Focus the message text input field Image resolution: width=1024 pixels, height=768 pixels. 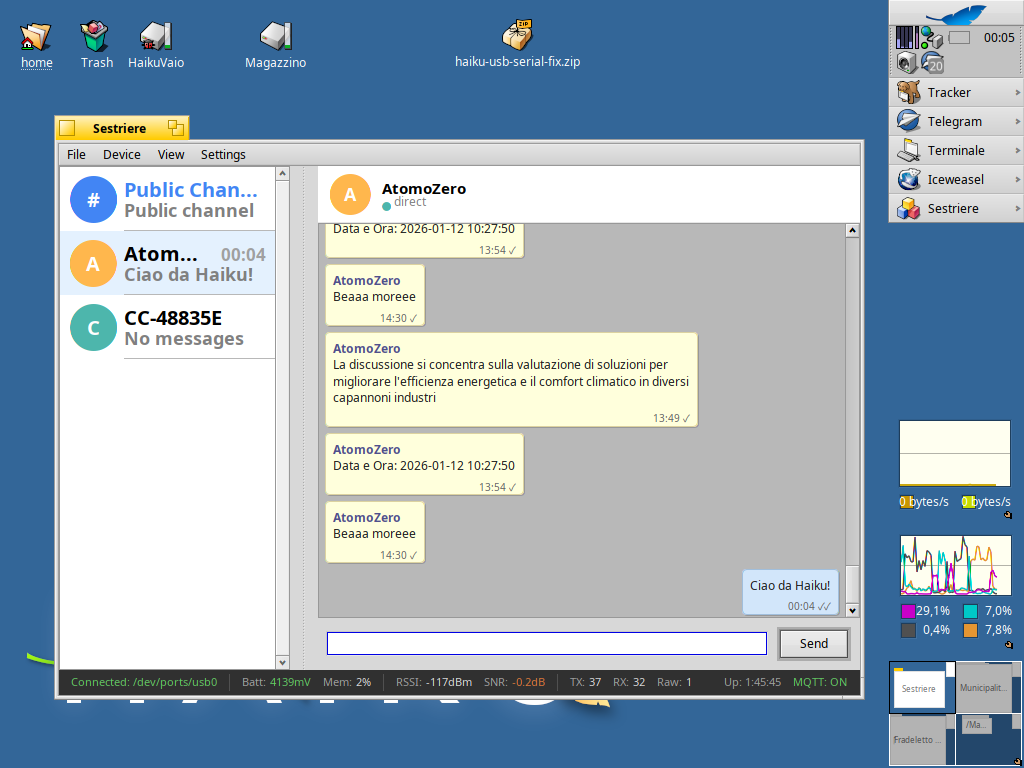pos(546,644)
